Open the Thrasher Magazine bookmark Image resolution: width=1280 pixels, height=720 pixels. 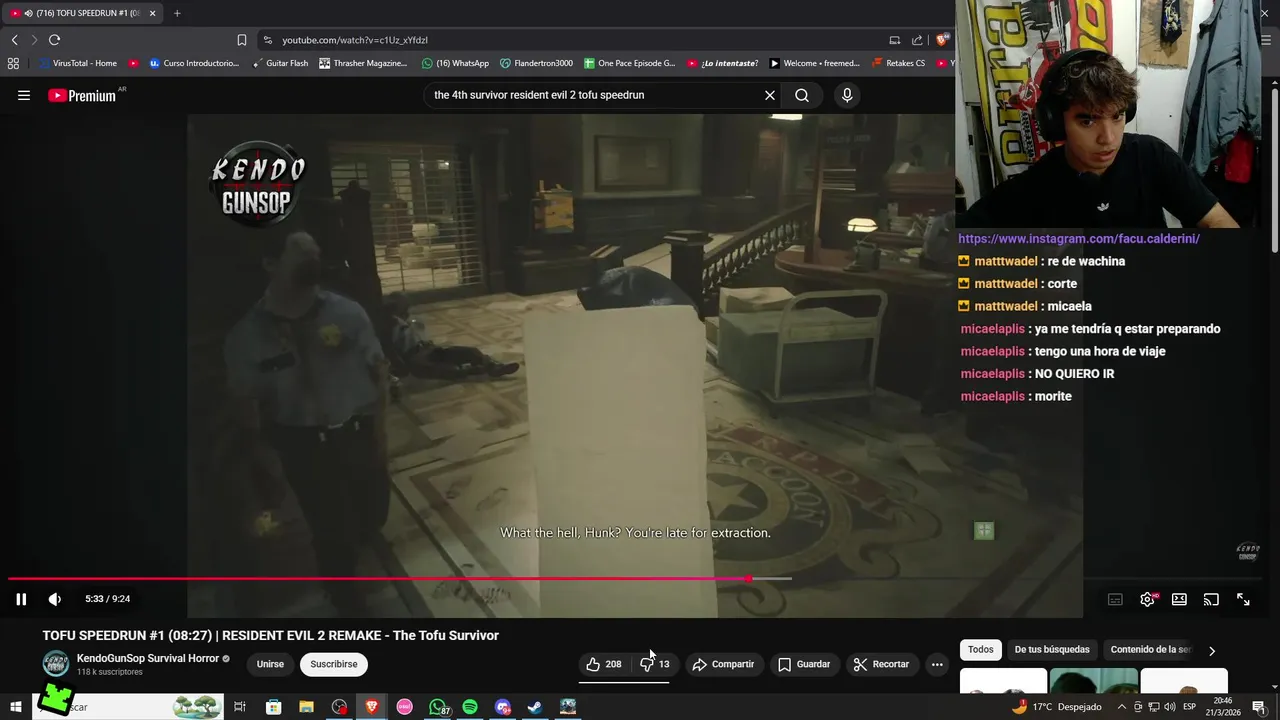(363, 63)
